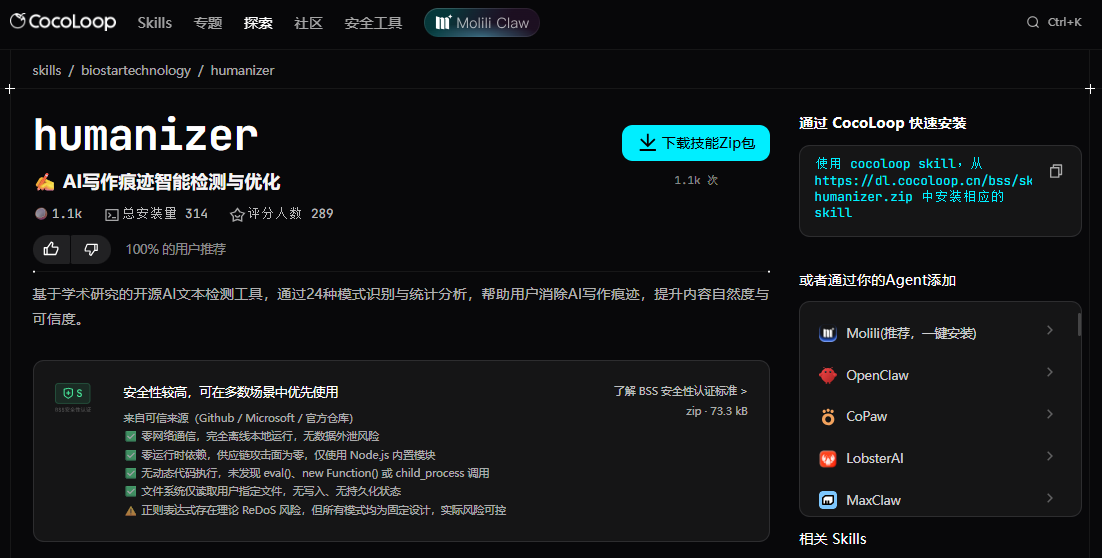Copy the cocoloop skill install command
The image size is (1102, 558).
click(1055, 172)
